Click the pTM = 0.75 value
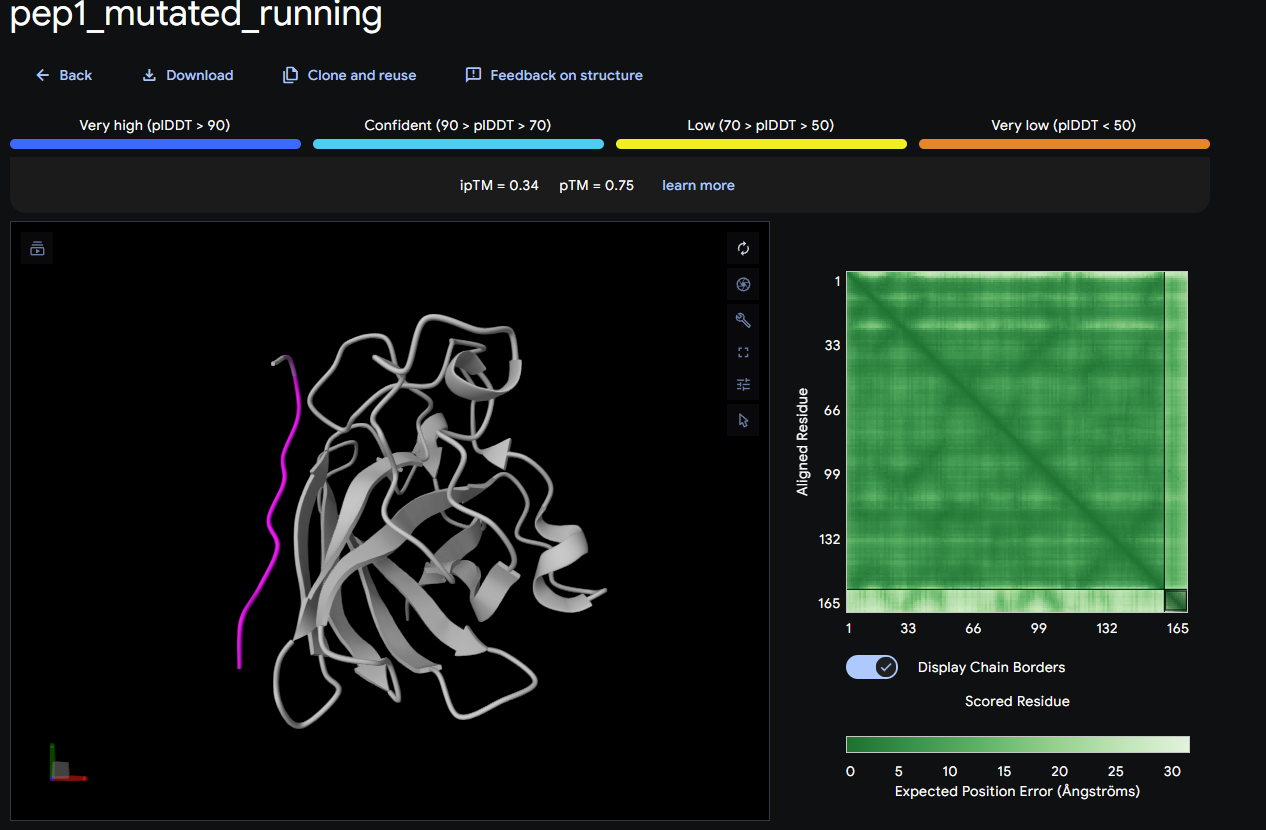This screenshot has height=830, width=1266. (596, 185)
